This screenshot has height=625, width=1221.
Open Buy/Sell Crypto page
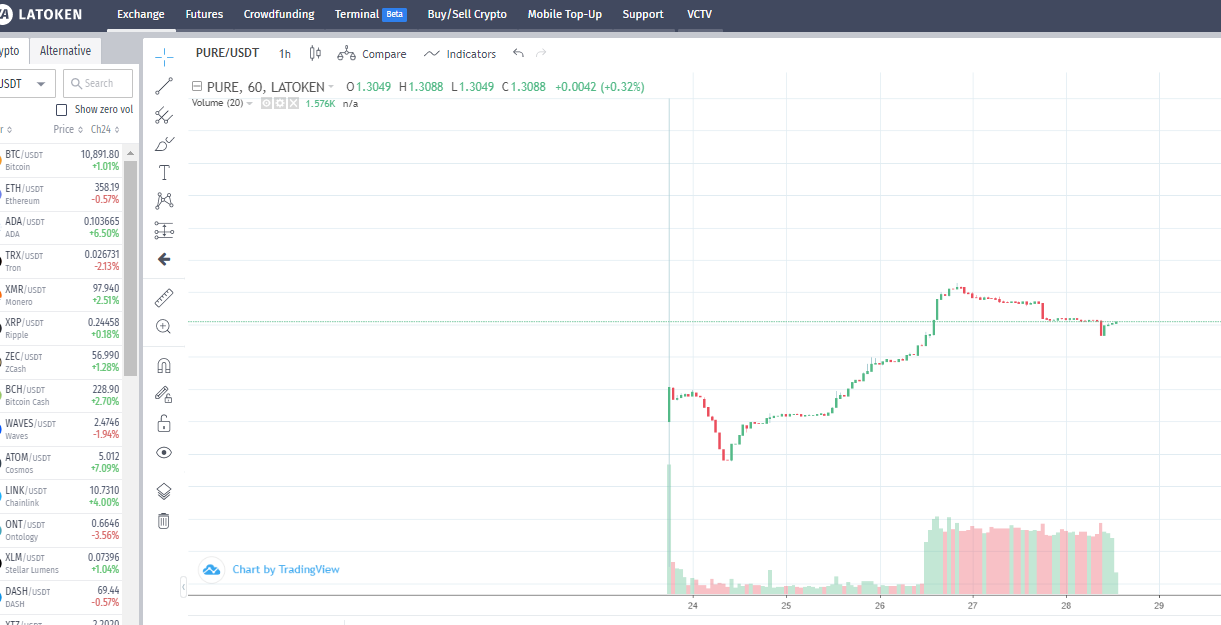[x=467, y=14]
